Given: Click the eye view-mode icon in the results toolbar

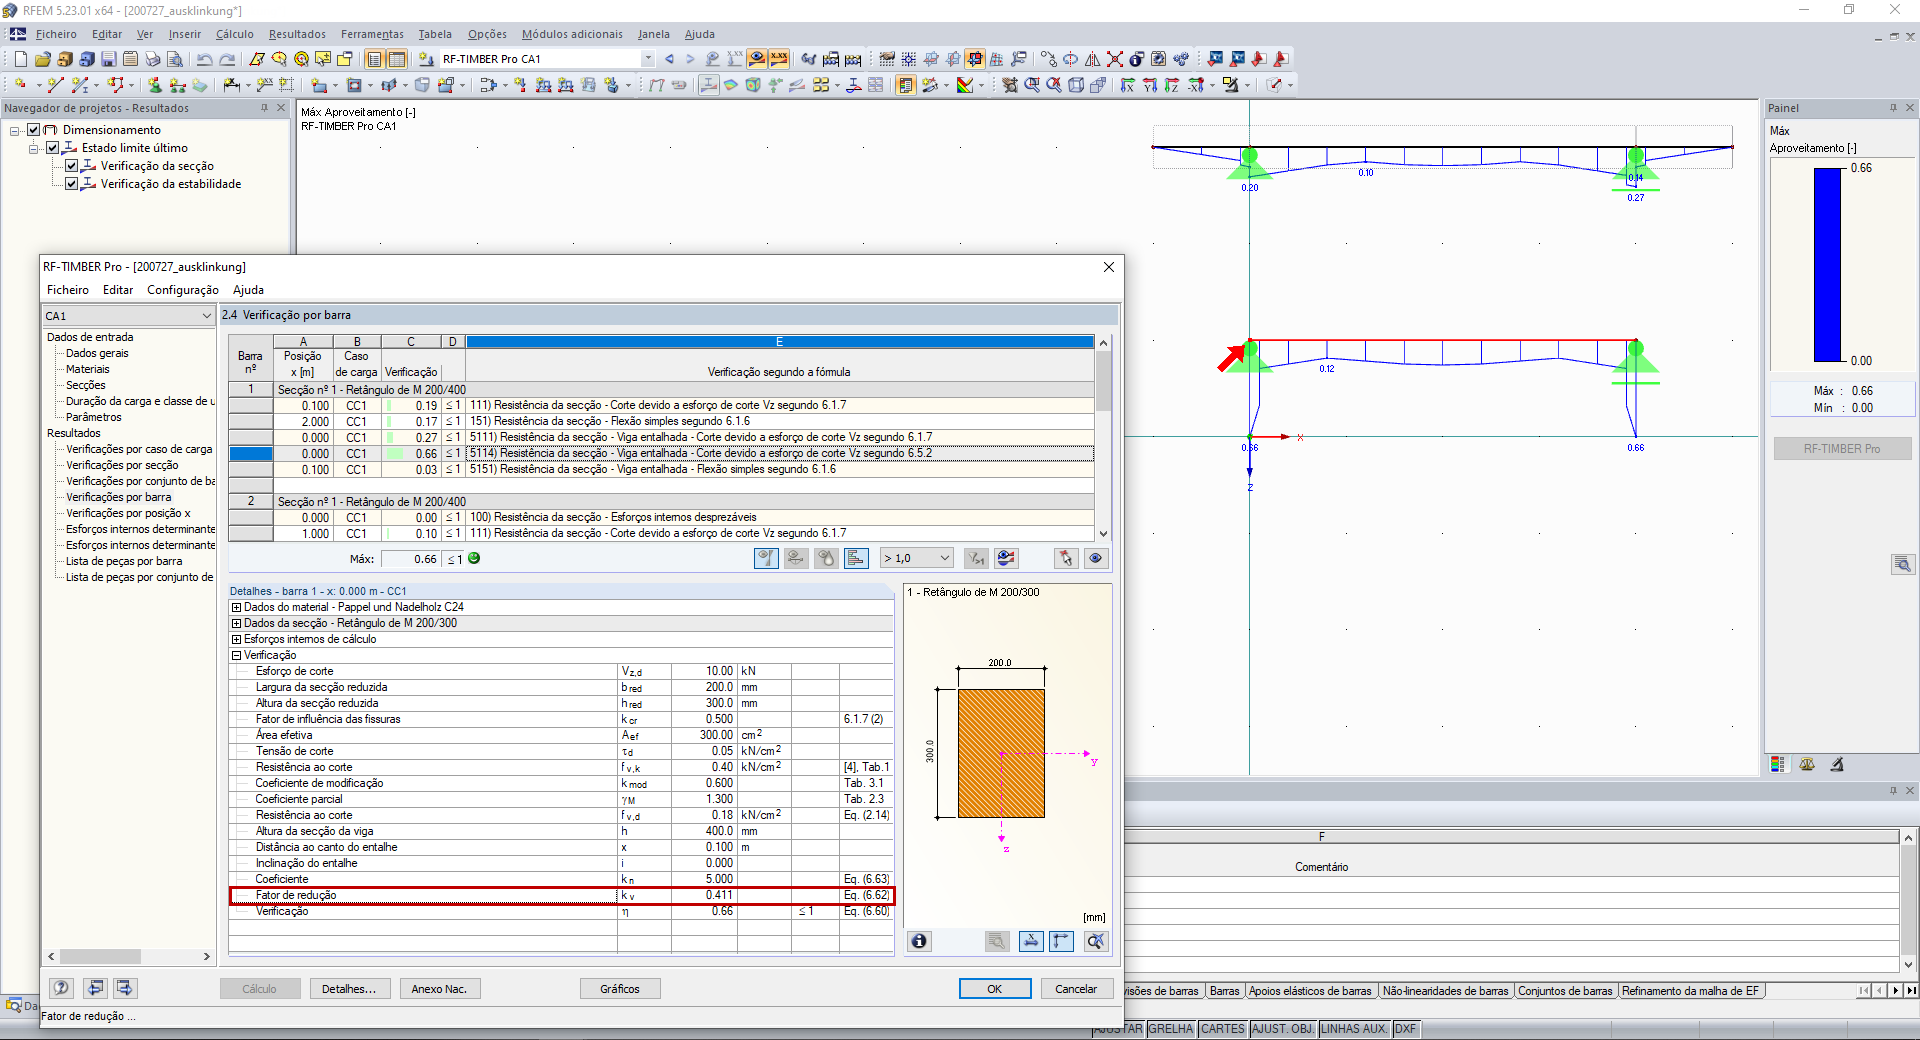Looking at the screenshot, I should pyautogui.click(x=1095, y=559).
